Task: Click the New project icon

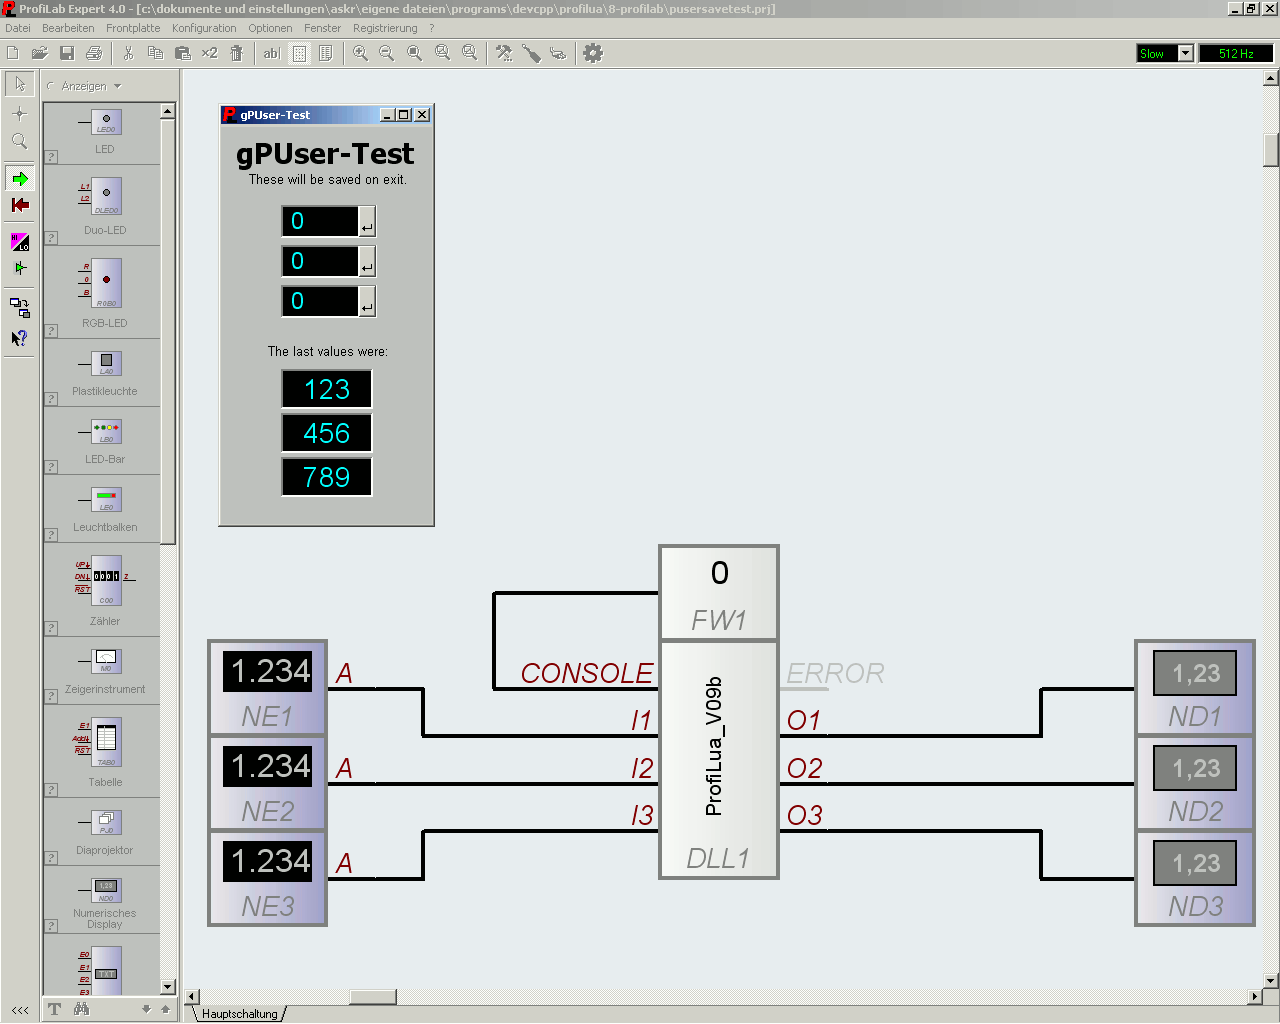Action: 13,53
